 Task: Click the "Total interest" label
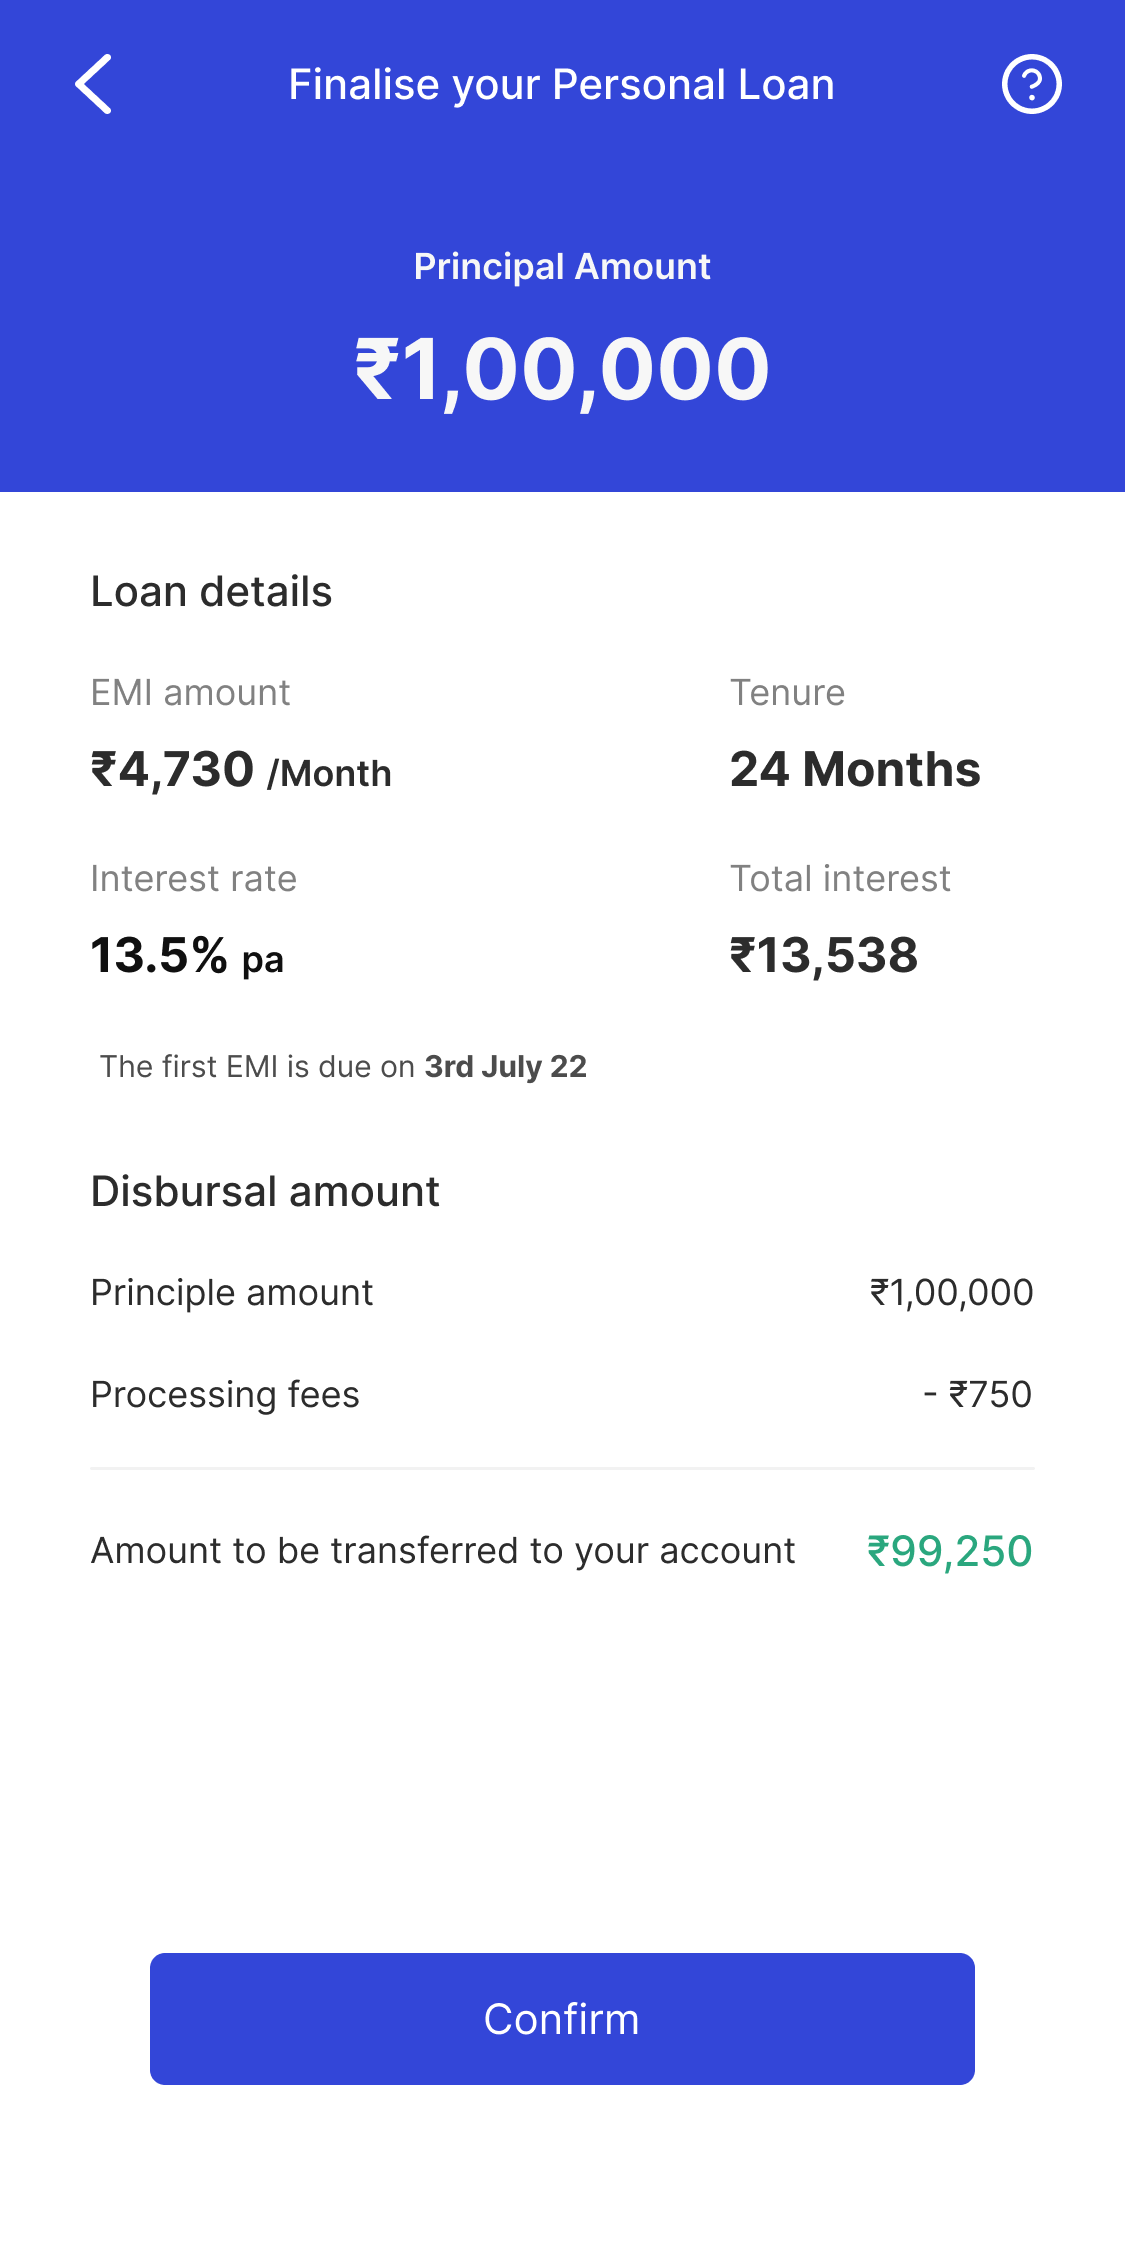pos(840,879)
